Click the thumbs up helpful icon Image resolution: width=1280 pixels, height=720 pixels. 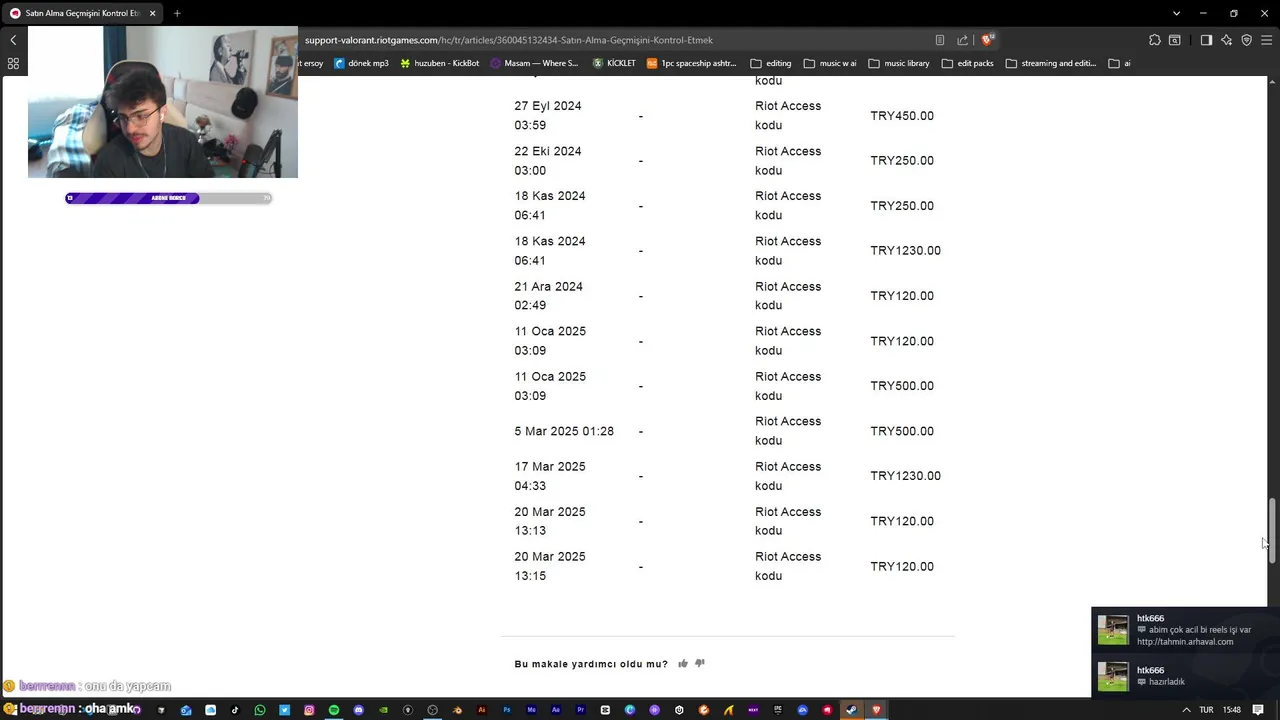(683, 663)
